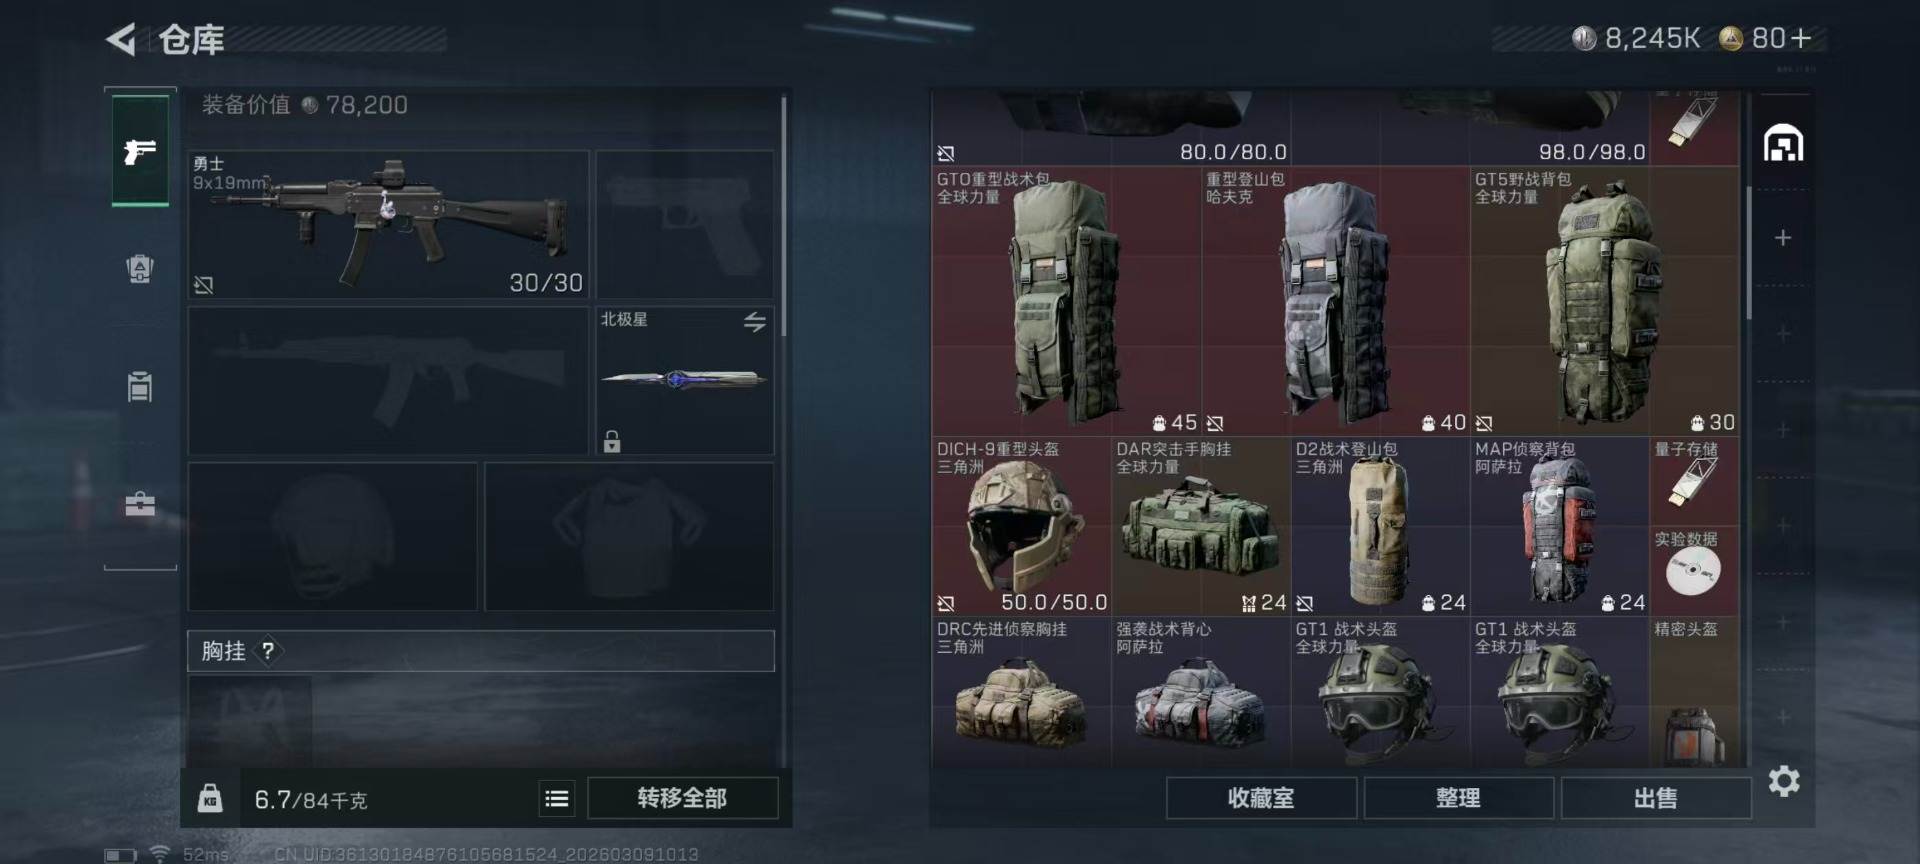
Task: Open the item list view icon
Action: pyautogui.click(x=557, y=798)
